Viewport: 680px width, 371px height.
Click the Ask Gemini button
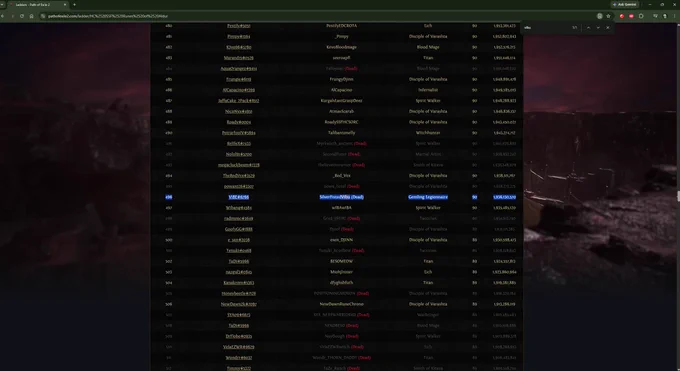pyautogui.click(x=625, y=4)
